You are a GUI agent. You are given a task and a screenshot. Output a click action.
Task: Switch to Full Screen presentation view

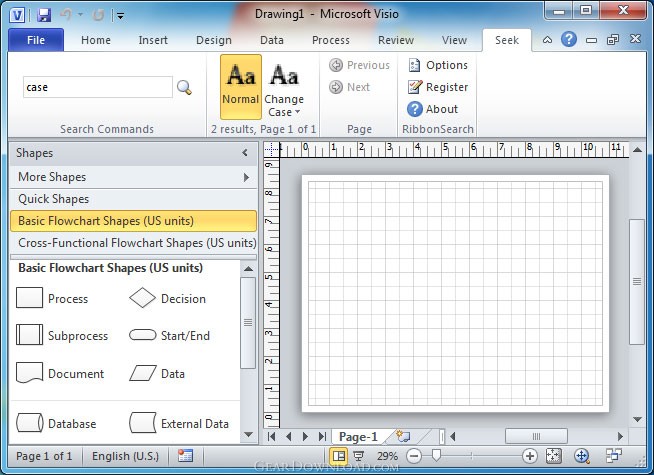[358, 456]
